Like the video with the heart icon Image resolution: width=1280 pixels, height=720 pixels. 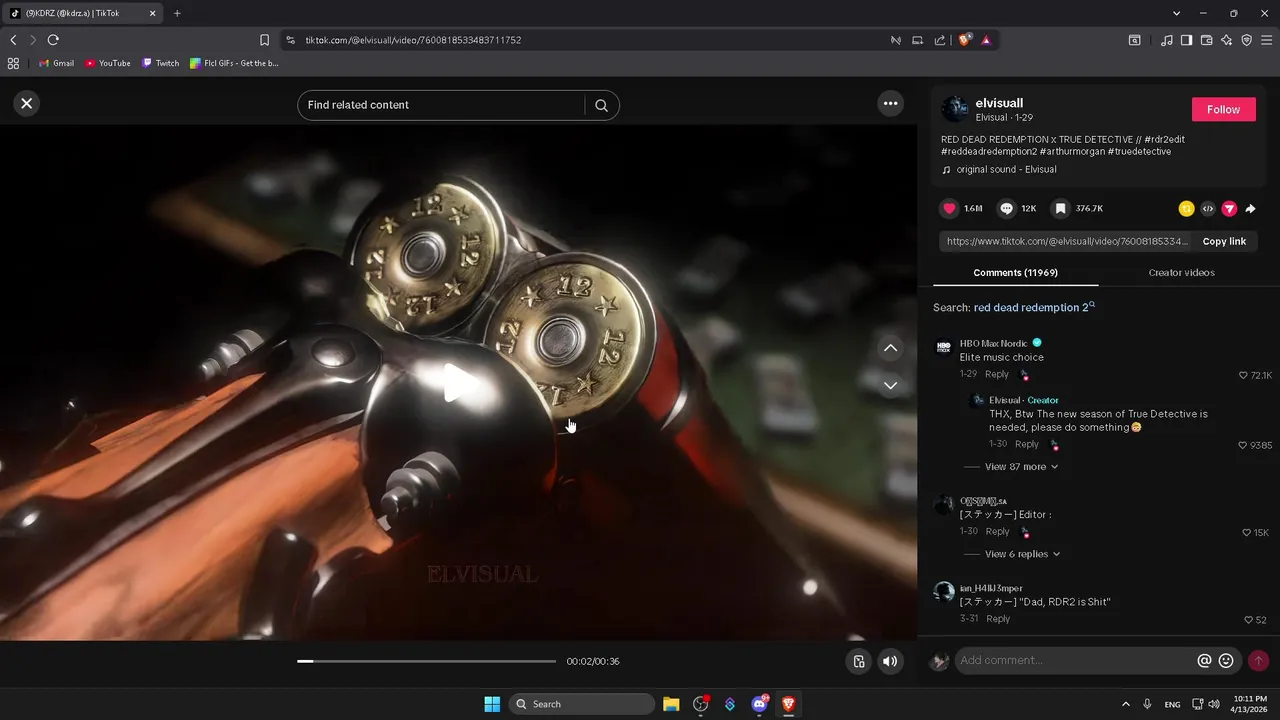pos(950,208)
